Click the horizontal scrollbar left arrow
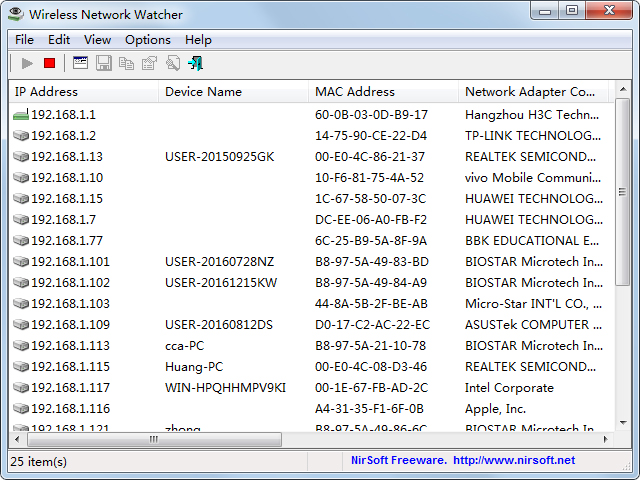 click(x=17, y=439)
